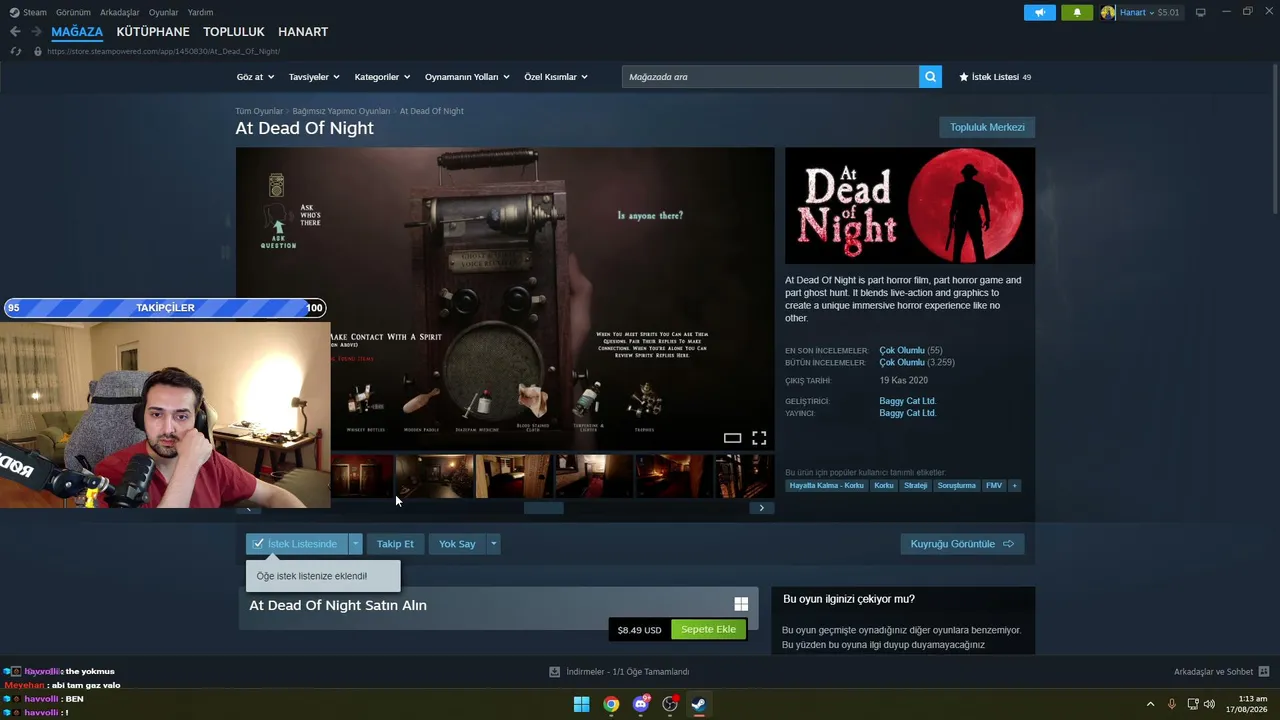
Task: Uncheck the İstek Listesinde wishlist toggle
Action: click(x=297, y=544)
